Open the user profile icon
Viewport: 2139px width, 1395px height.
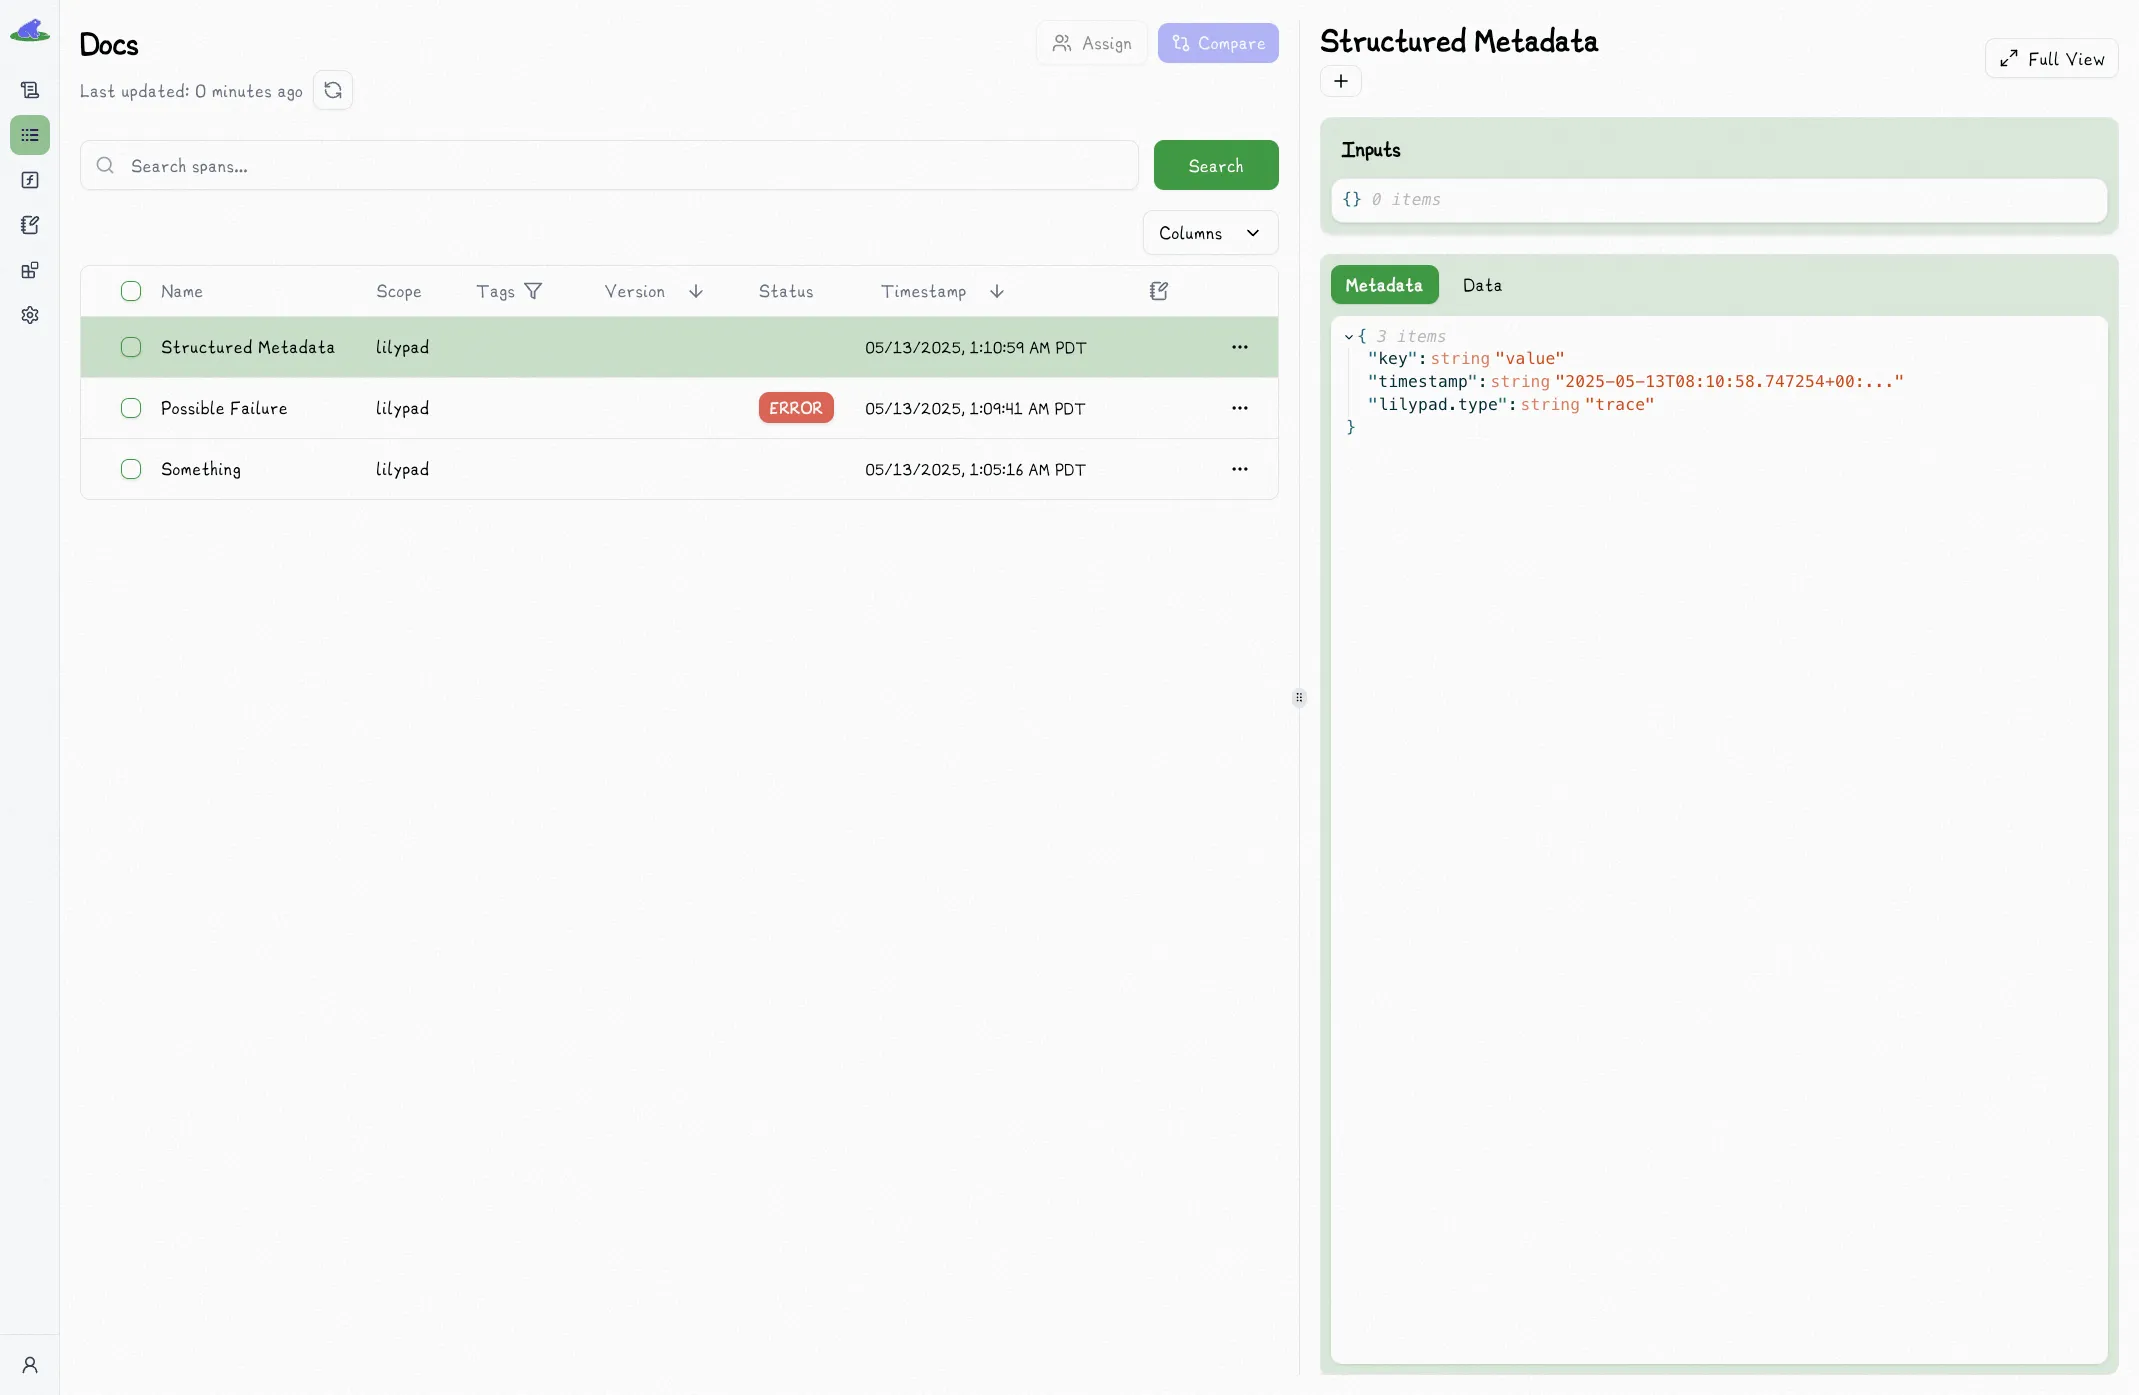[30, 1365]
